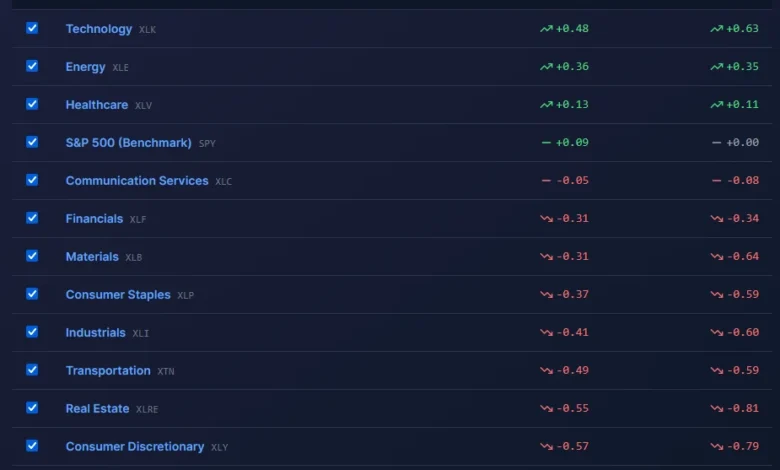Open the Transportation sector link
Viewport: 780px width, 470px height.
point(108,371)
